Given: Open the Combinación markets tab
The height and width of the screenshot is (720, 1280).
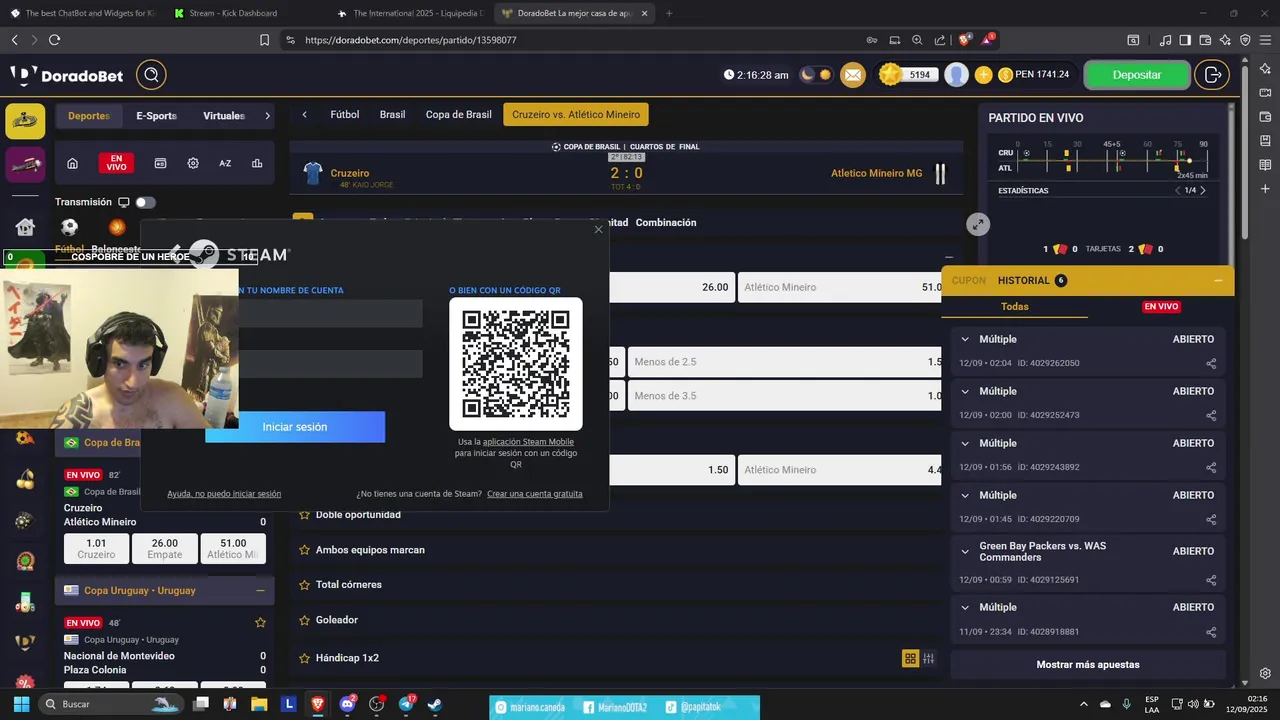Looking at the screenshot, I should click(666, 222).
